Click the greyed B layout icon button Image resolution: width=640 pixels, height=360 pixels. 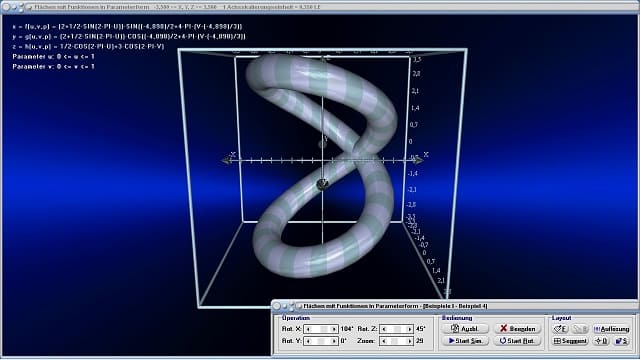tap(580, 329)
